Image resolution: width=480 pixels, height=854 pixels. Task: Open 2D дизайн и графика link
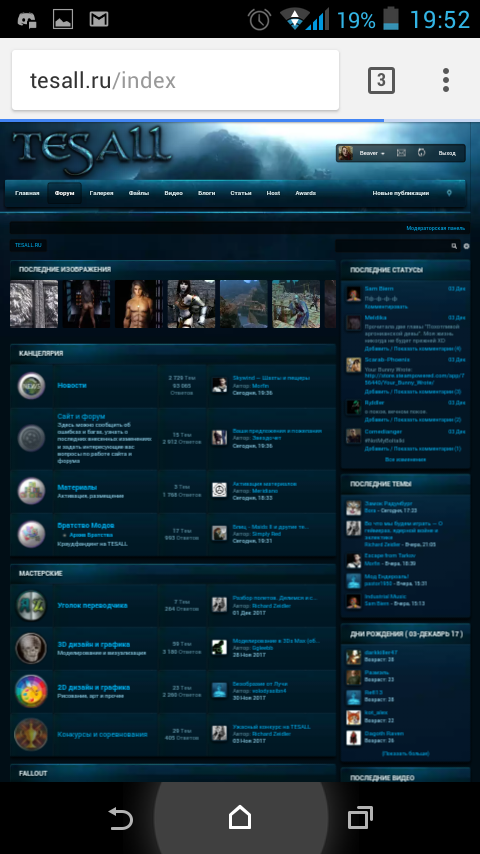click(x=94, y=687)
